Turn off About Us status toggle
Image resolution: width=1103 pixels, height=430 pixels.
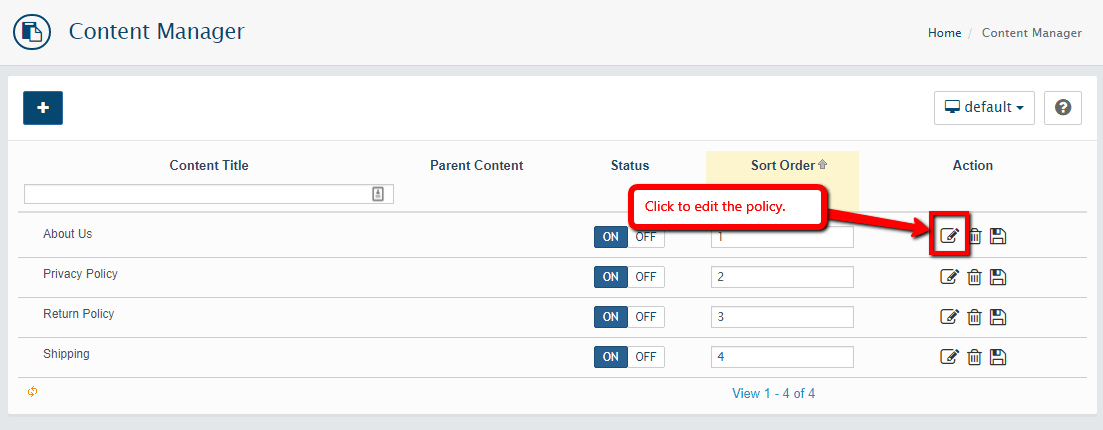(x=646, y=237)
